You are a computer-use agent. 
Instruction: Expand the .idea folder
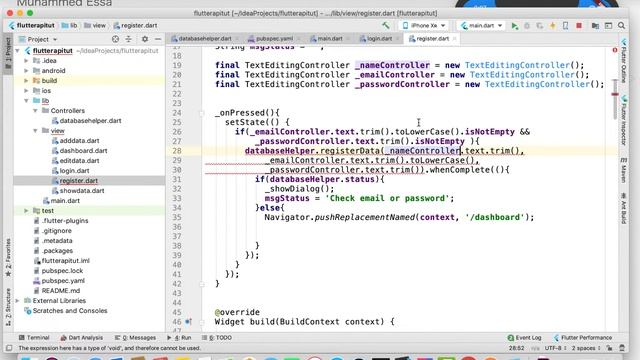[27, 60]
